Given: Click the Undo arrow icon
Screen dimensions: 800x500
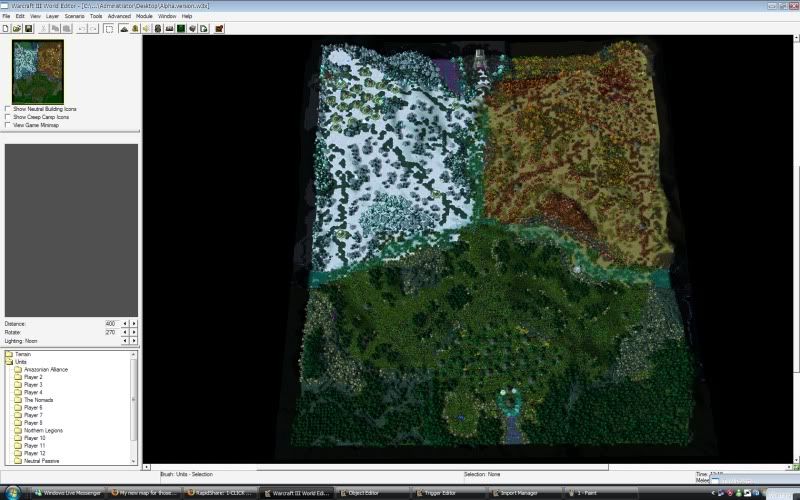Looking at the screenshot, I should (82, 29).
